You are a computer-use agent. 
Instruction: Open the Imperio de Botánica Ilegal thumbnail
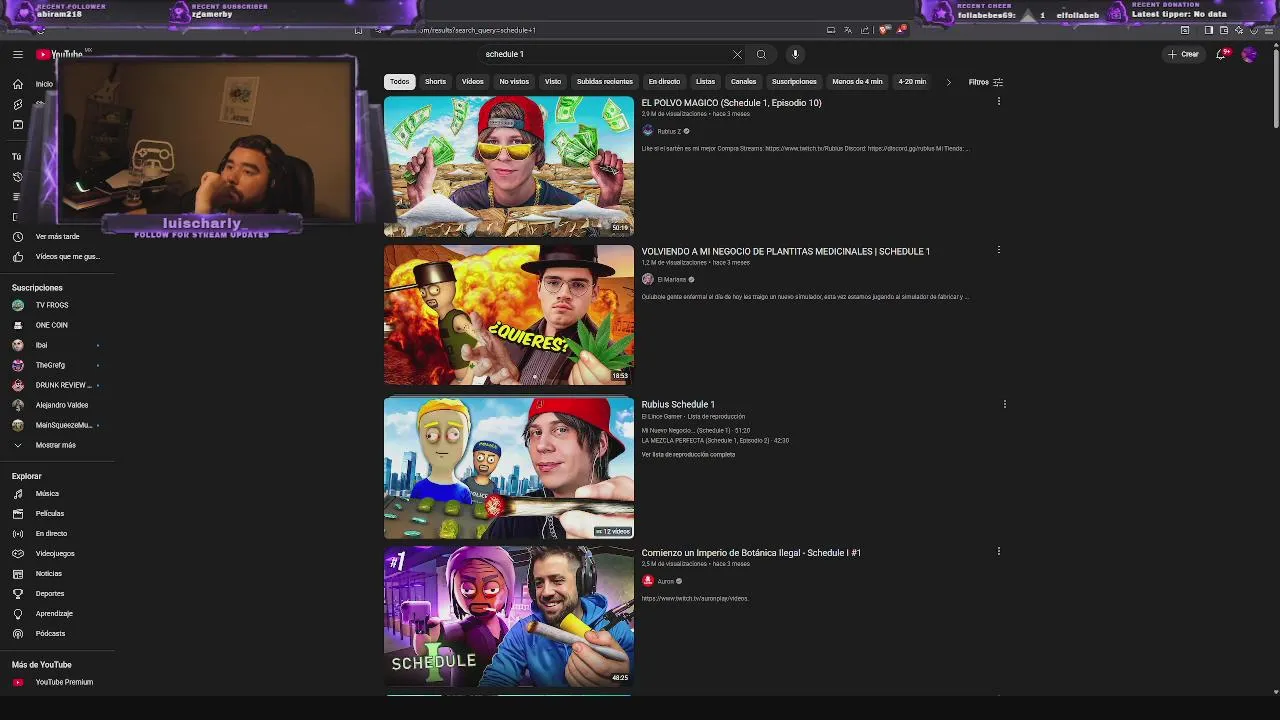pos(508,616)
